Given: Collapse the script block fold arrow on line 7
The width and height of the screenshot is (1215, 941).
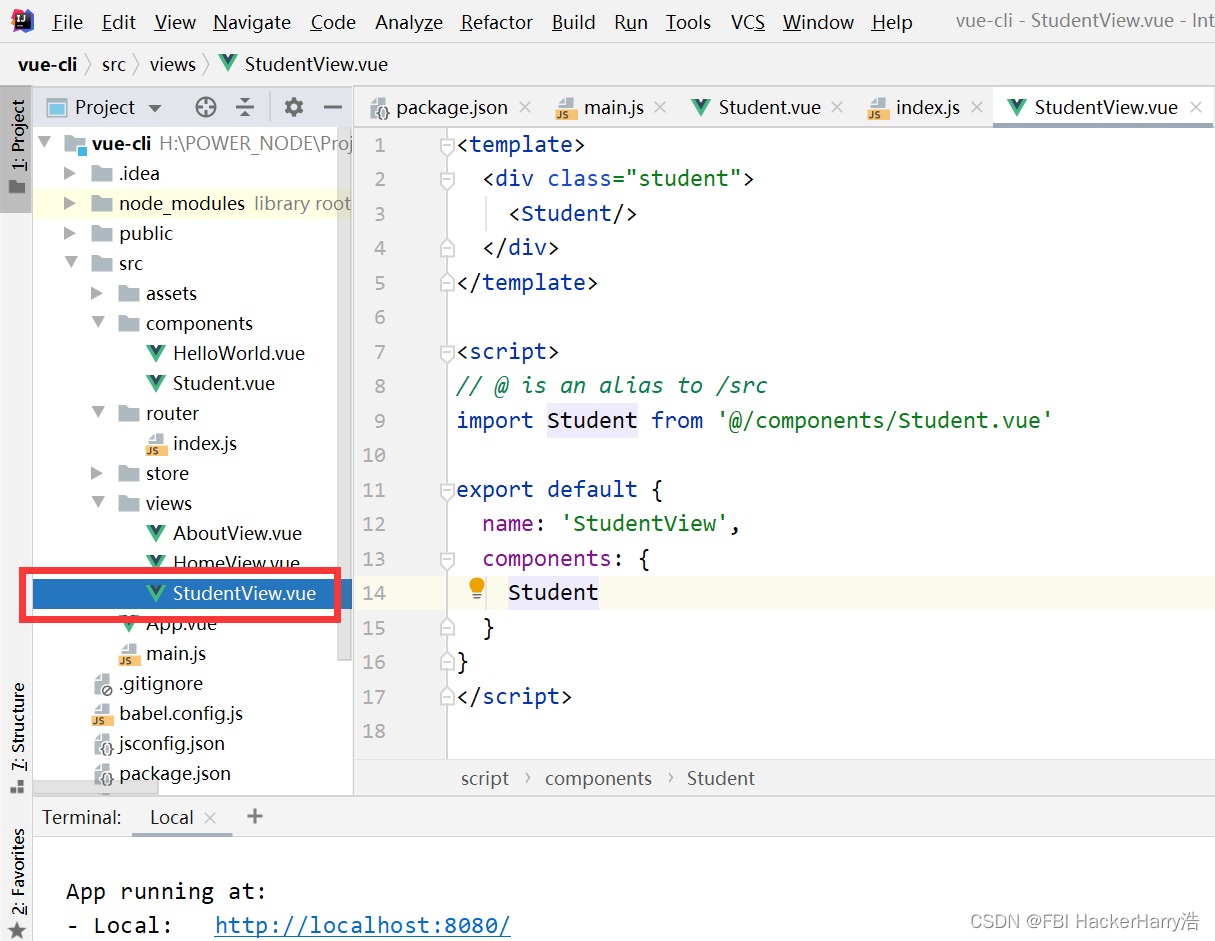Looking at the screenshot, I should tap(446, 351).
